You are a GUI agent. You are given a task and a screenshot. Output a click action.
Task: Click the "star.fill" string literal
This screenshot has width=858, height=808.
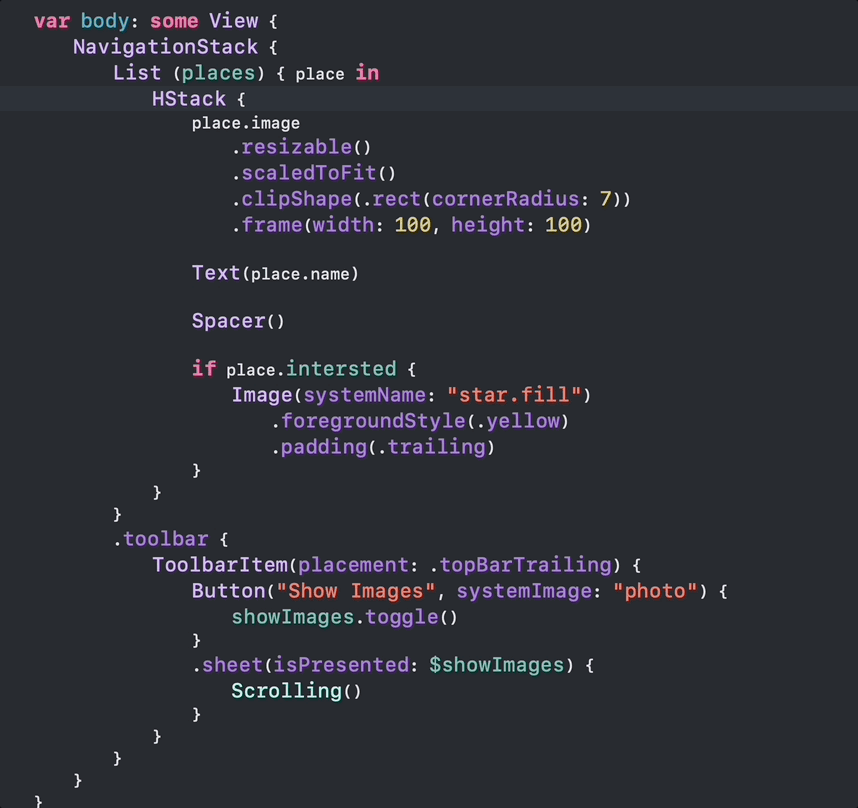(514, 395)
